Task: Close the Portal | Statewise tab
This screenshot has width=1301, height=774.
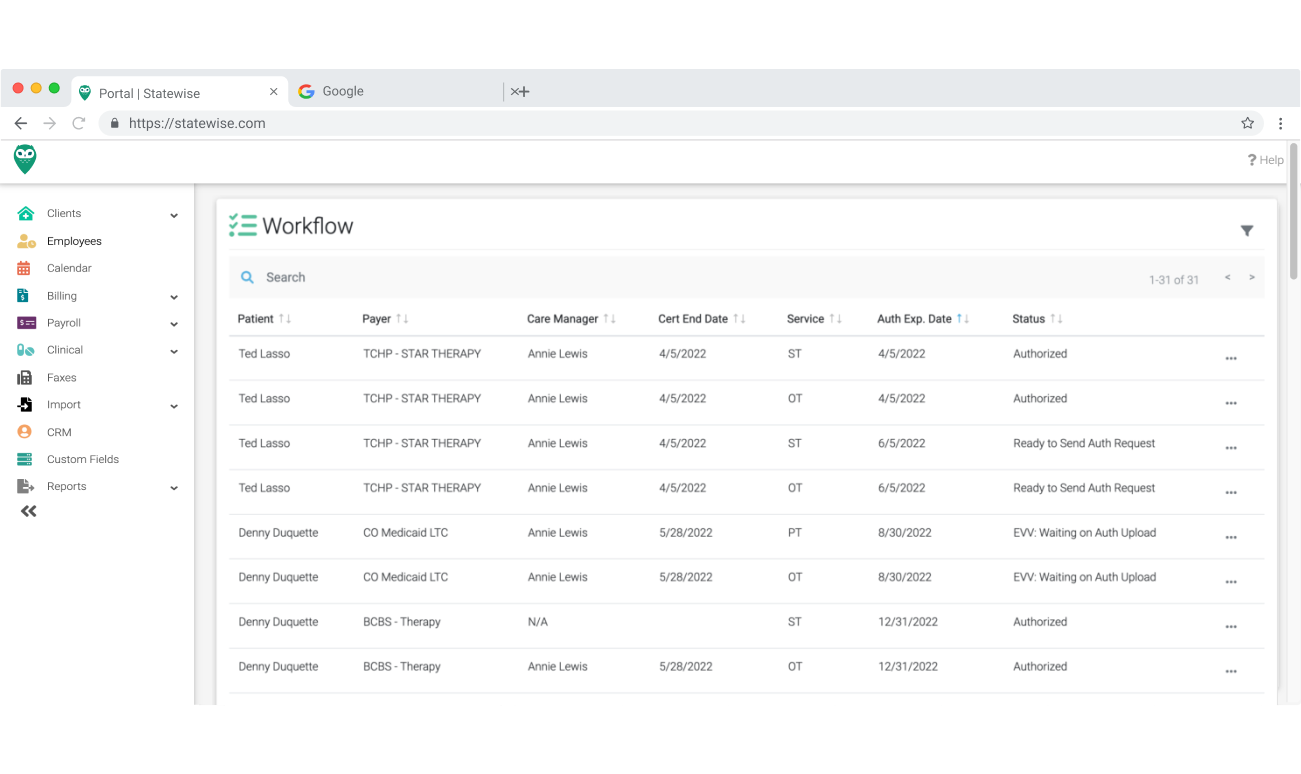Action: (x=274, y=92)
